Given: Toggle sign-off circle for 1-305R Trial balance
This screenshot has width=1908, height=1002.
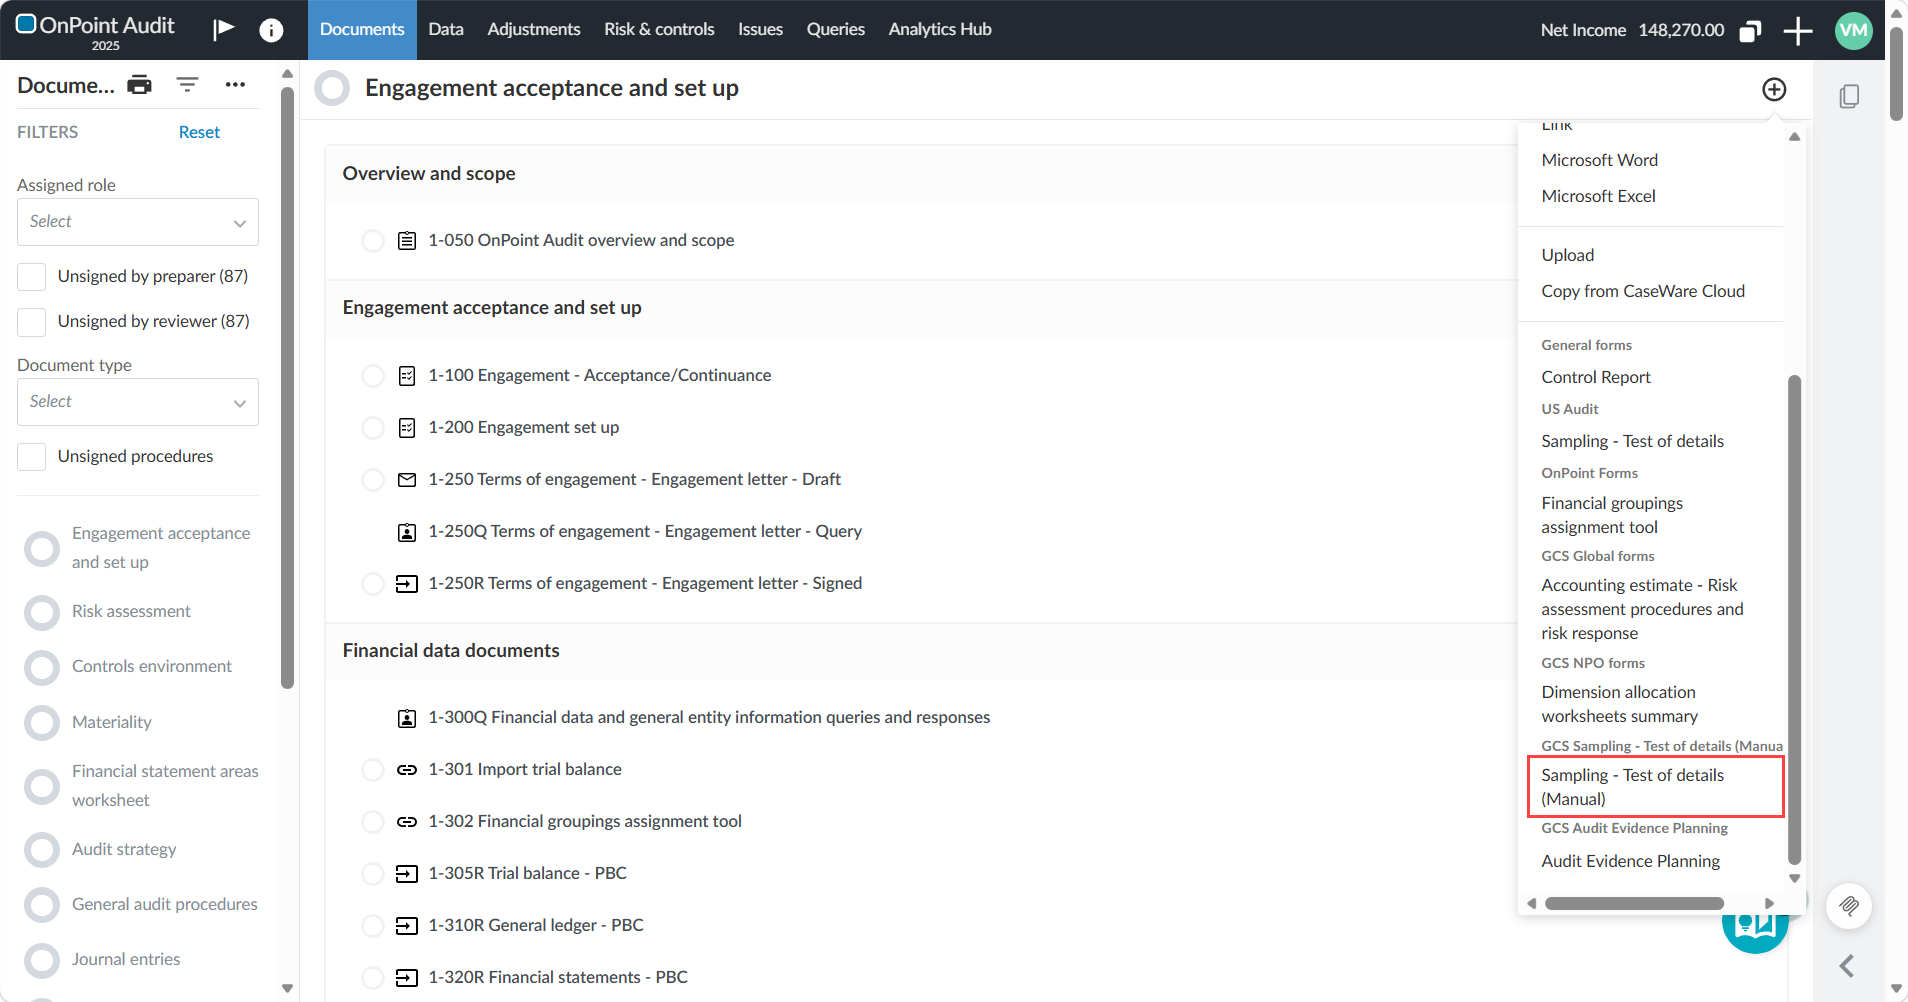Looking at the screenshot, I should click(x=373, y=874).
